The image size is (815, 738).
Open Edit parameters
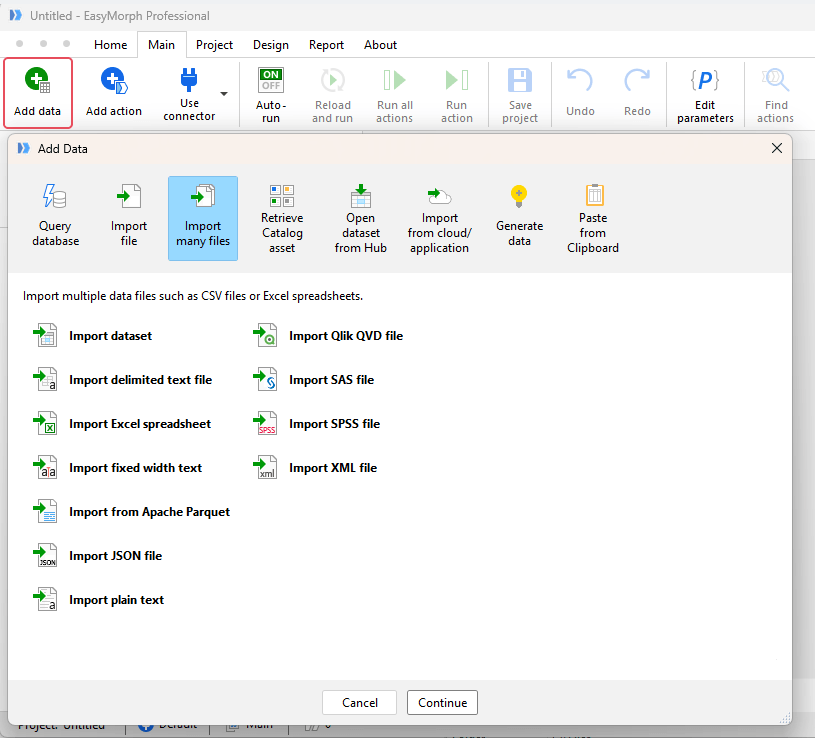click(x=705, y=96)
